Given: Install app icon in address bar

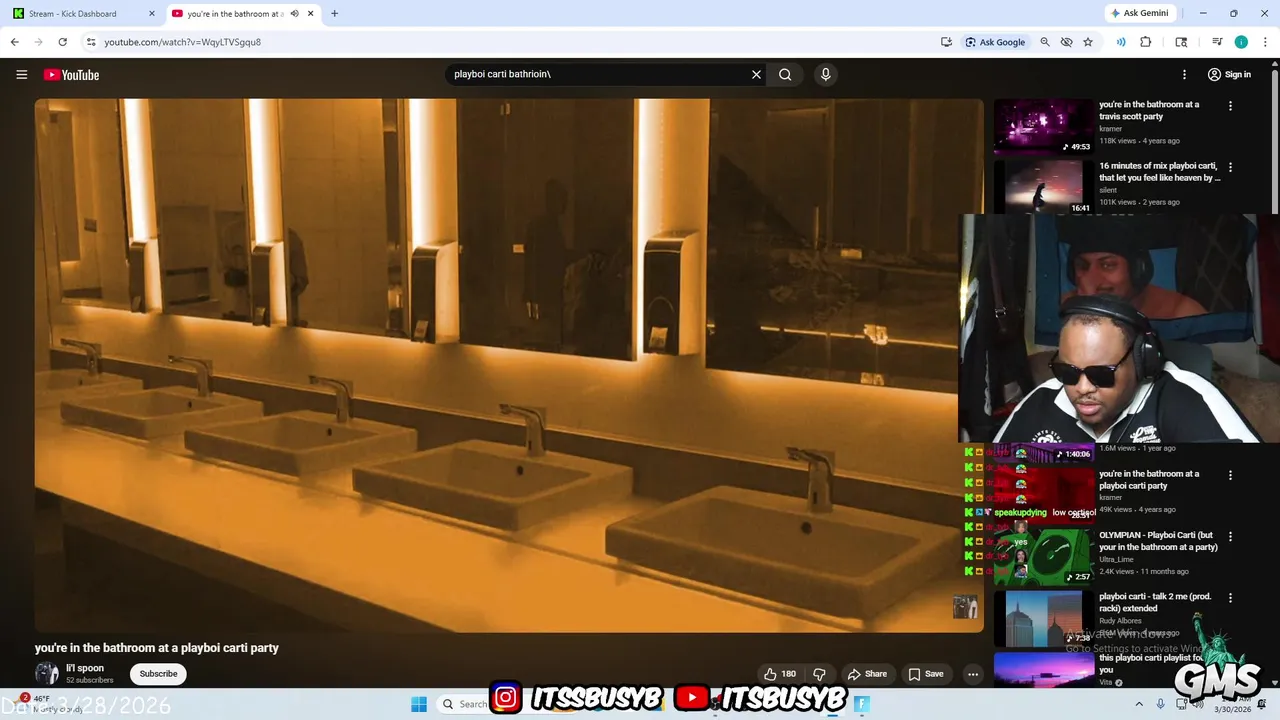Looking at the screenshot, I should pyautogui.click(x=946, y=42).
